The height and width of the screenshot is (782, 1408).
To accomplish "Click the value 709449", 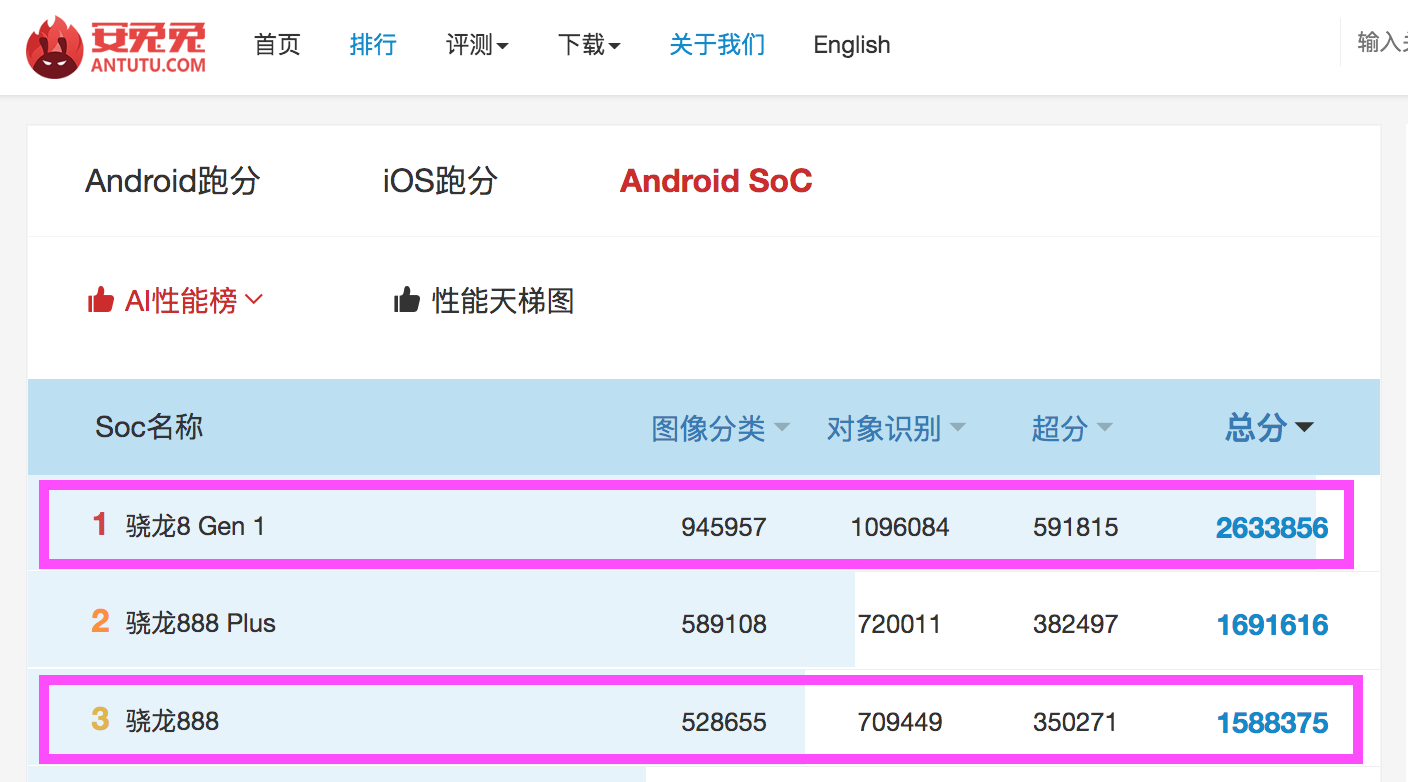I will 900,722.
